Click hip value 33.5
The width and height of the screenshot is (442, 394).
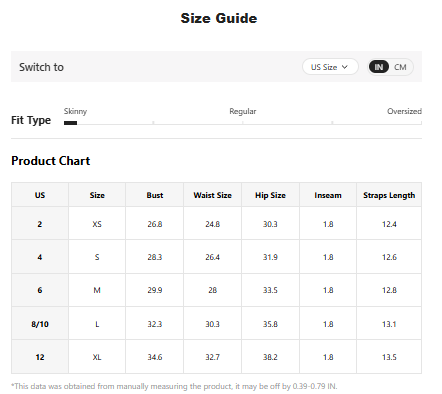(270, 290)
